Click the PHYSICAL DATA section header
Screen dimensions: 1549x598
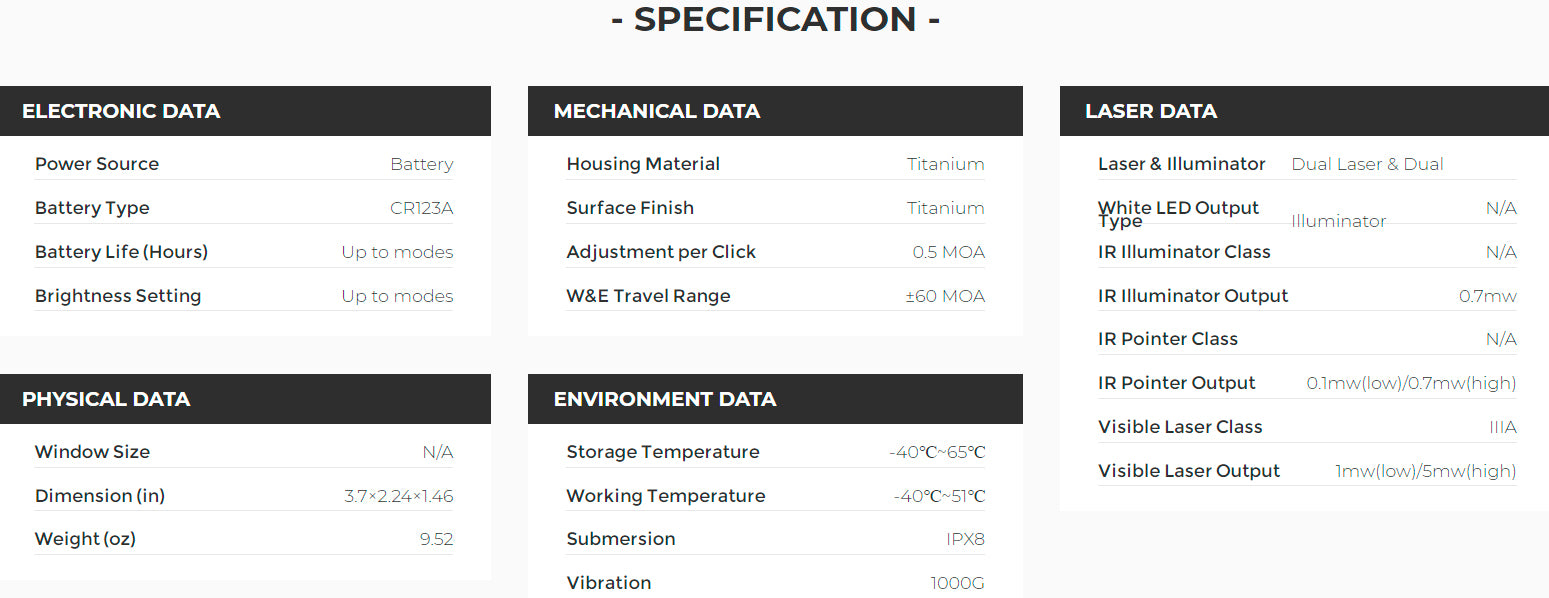tap(106, 399)
